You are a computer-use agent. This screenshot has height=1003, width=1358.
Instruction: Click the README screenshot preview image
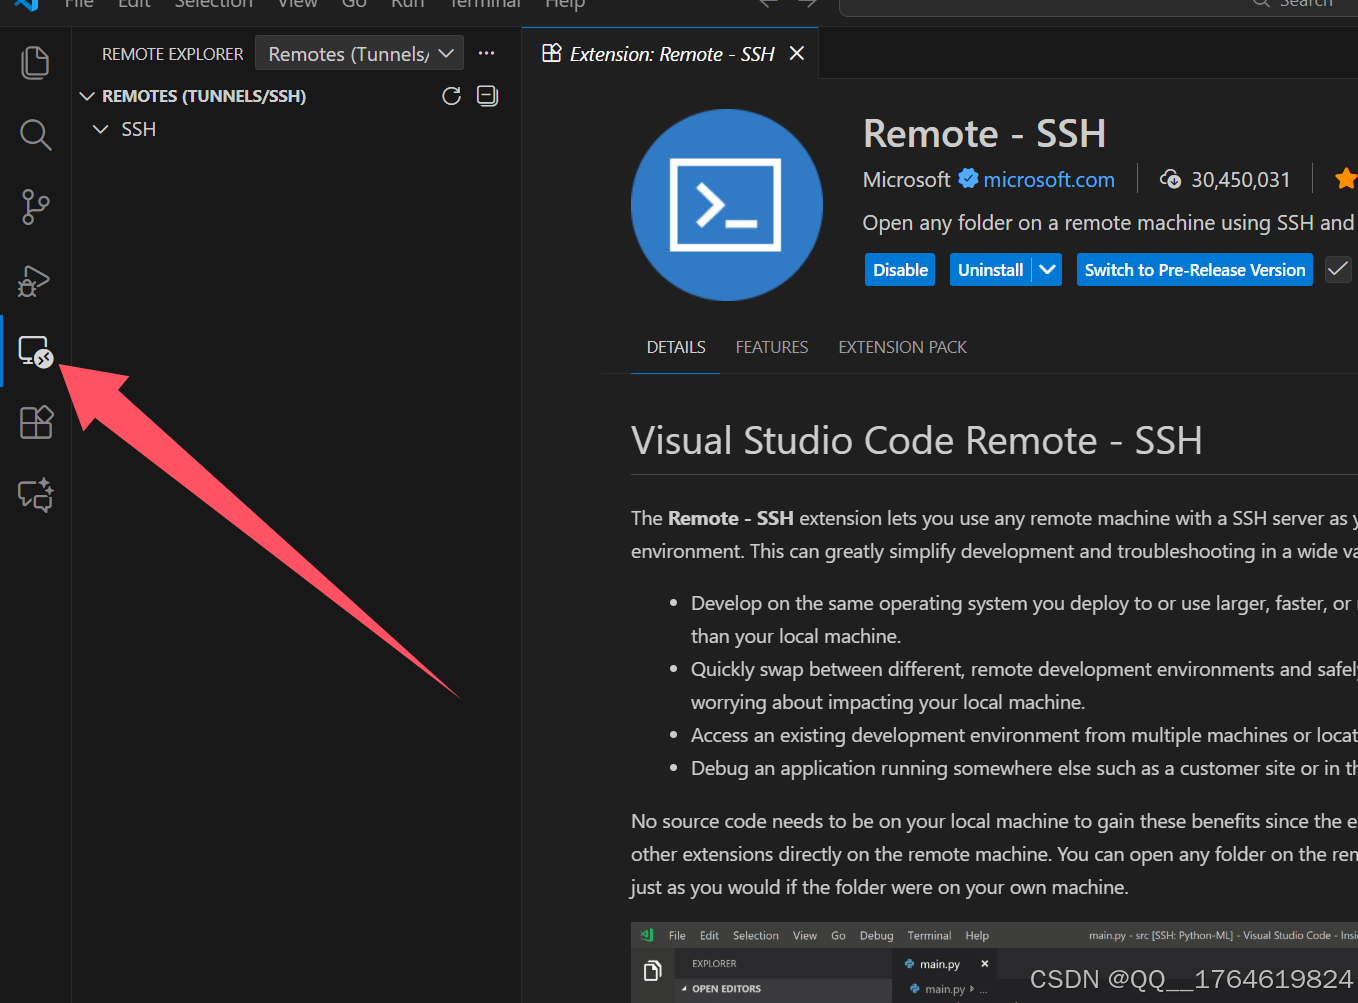point(994,962)
